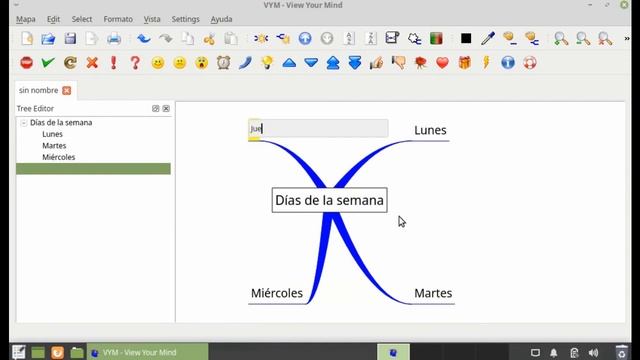640x360 pixels.
Task: Close the 'sin nombre' tab
Action: click(x=67, y=91)
